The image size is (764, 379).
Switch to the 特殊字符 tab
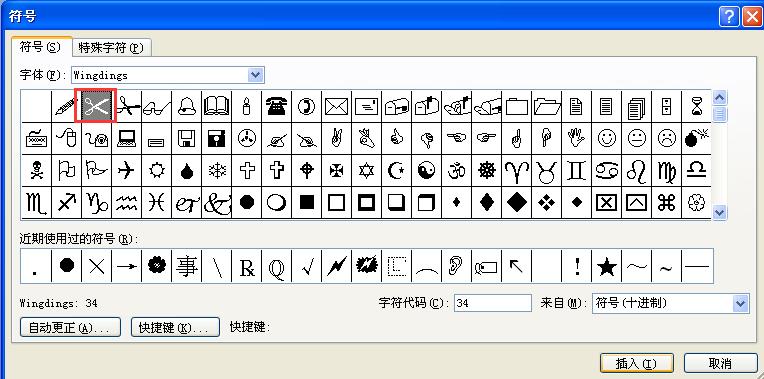(111, 48)
